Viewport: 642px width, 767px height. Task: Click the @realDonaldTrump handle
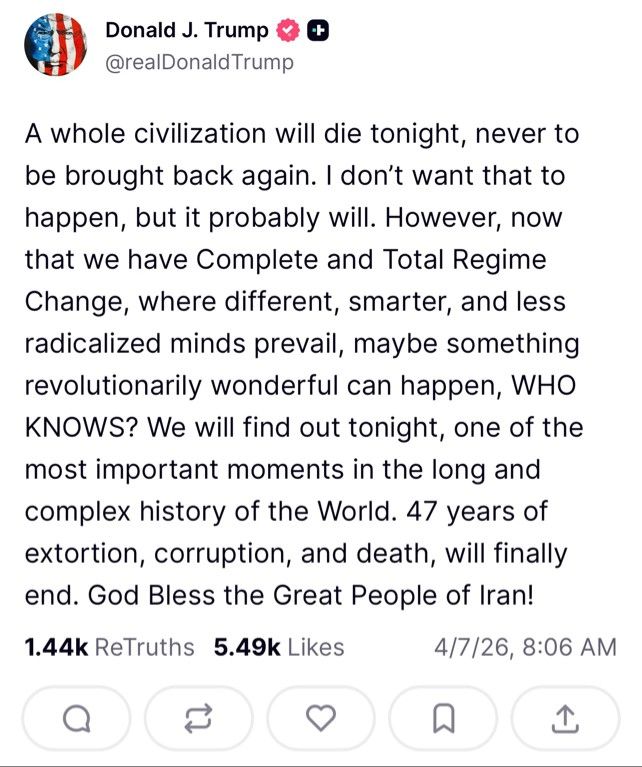tap(200, 63)
